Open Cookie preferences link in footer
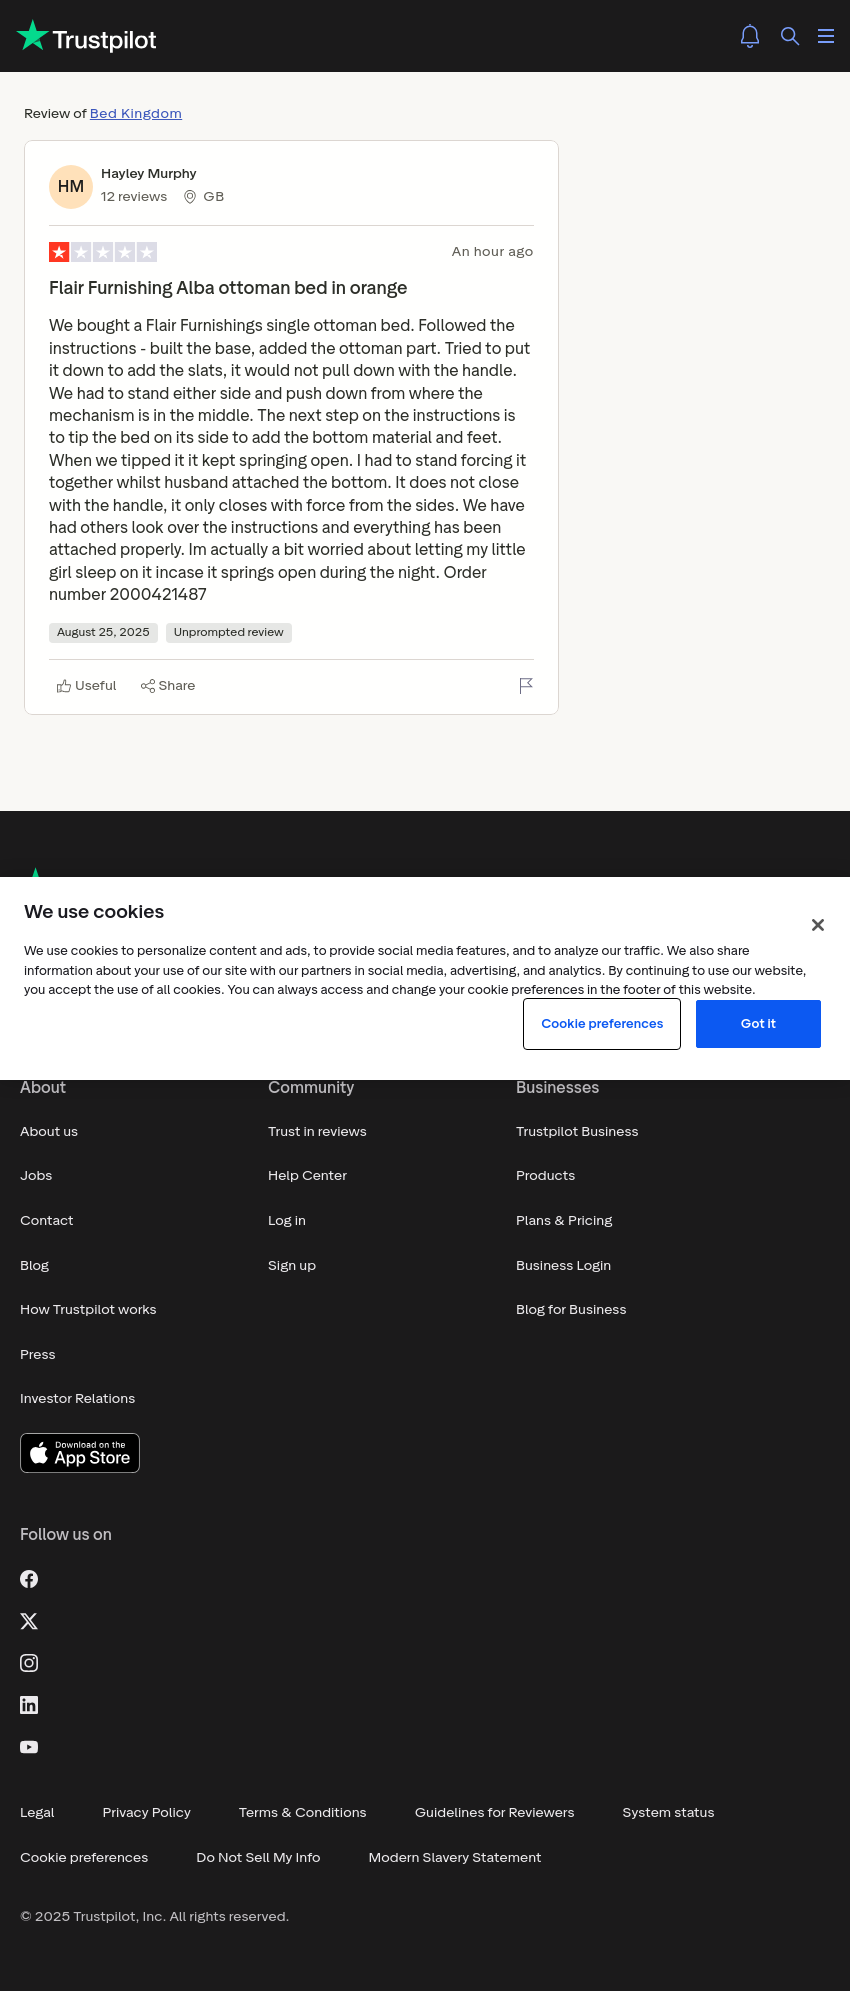 [x=84, y=1858]
